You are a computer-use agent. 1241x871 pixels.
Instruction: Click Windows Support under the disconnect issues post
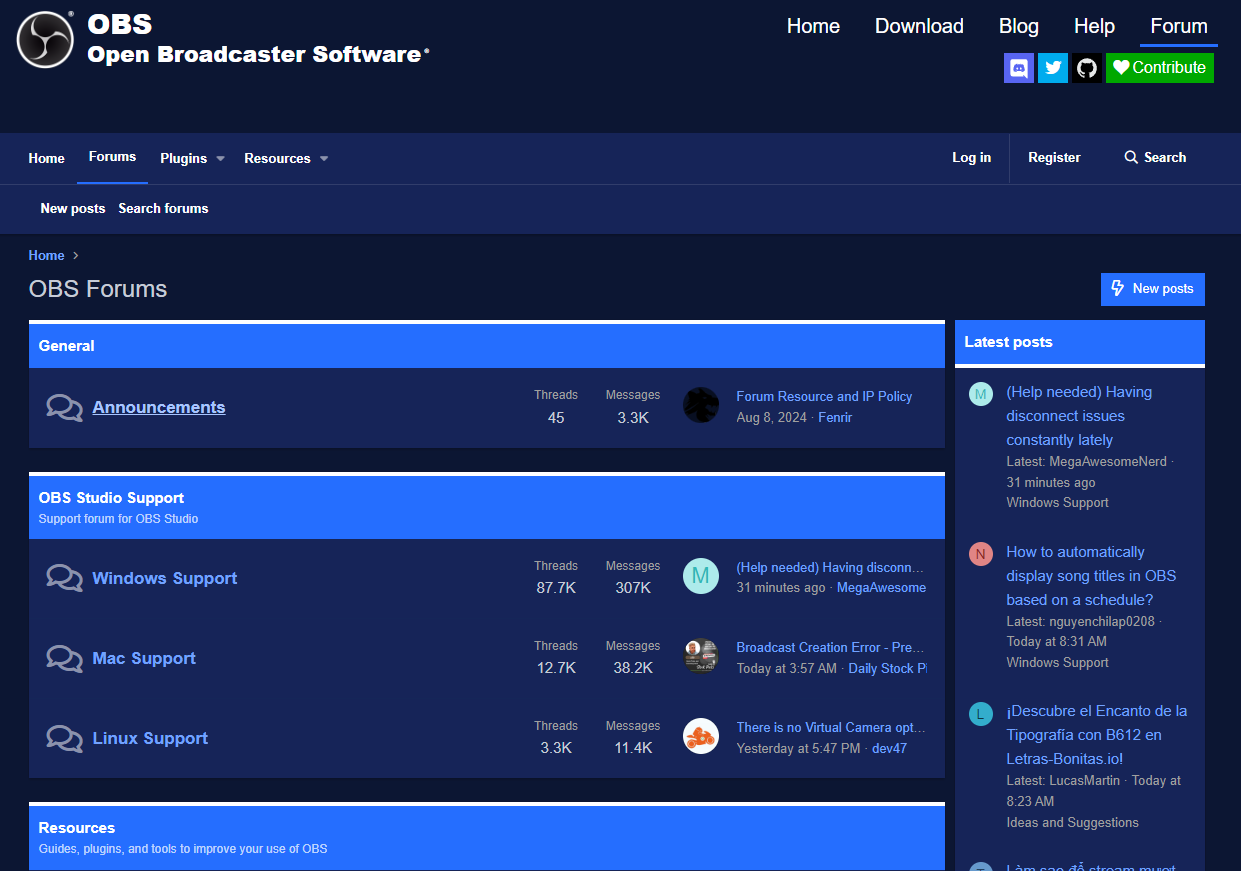[x=1057, y=502]
